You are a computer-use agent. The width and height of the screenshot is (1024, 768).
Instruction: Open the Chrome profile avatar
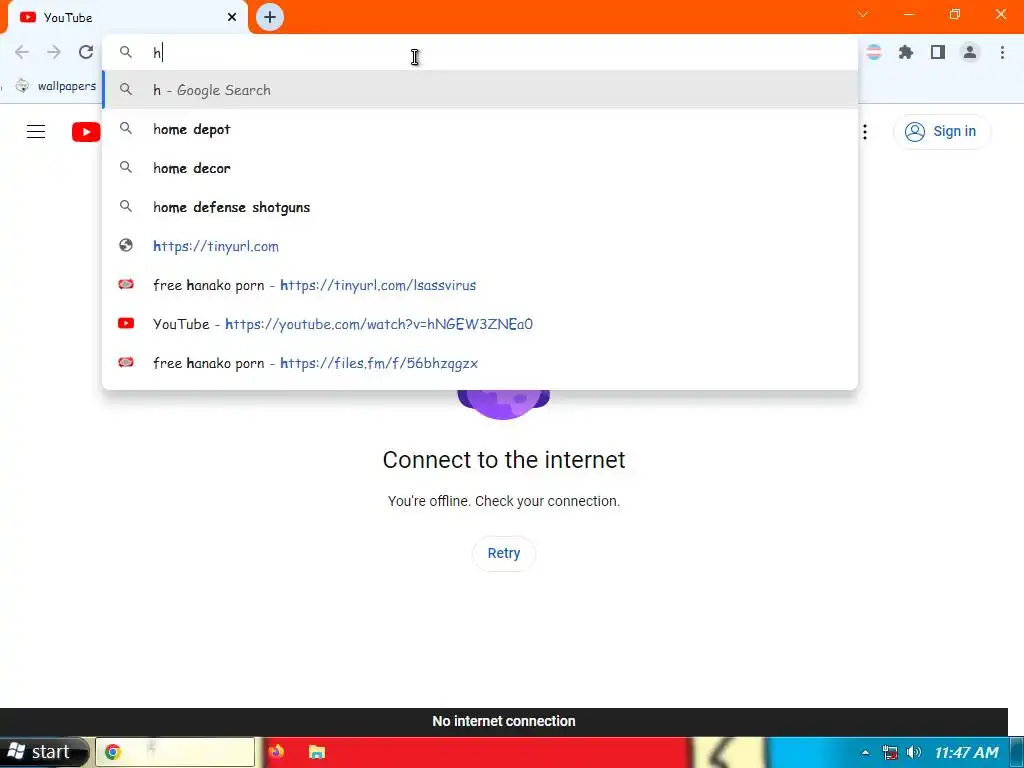970,52
